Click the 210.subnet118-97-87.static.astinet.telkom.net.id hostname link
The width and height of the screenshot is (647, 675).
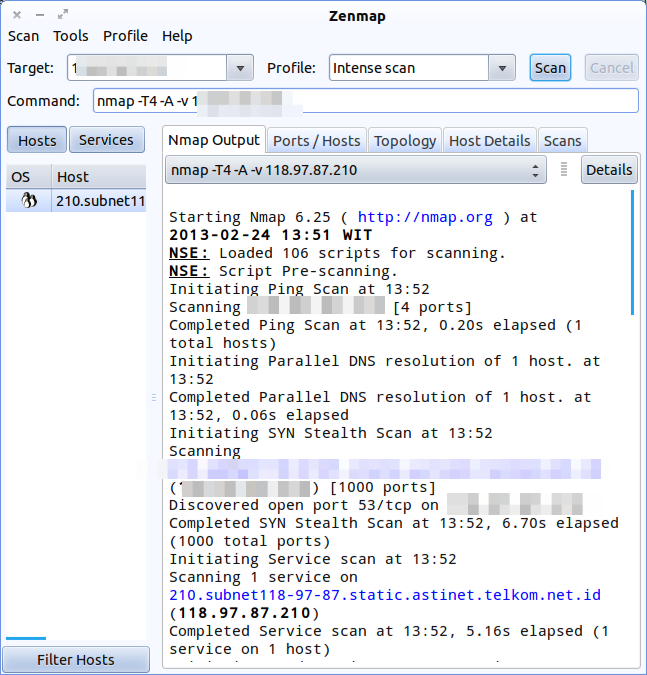tap(385, 595)
